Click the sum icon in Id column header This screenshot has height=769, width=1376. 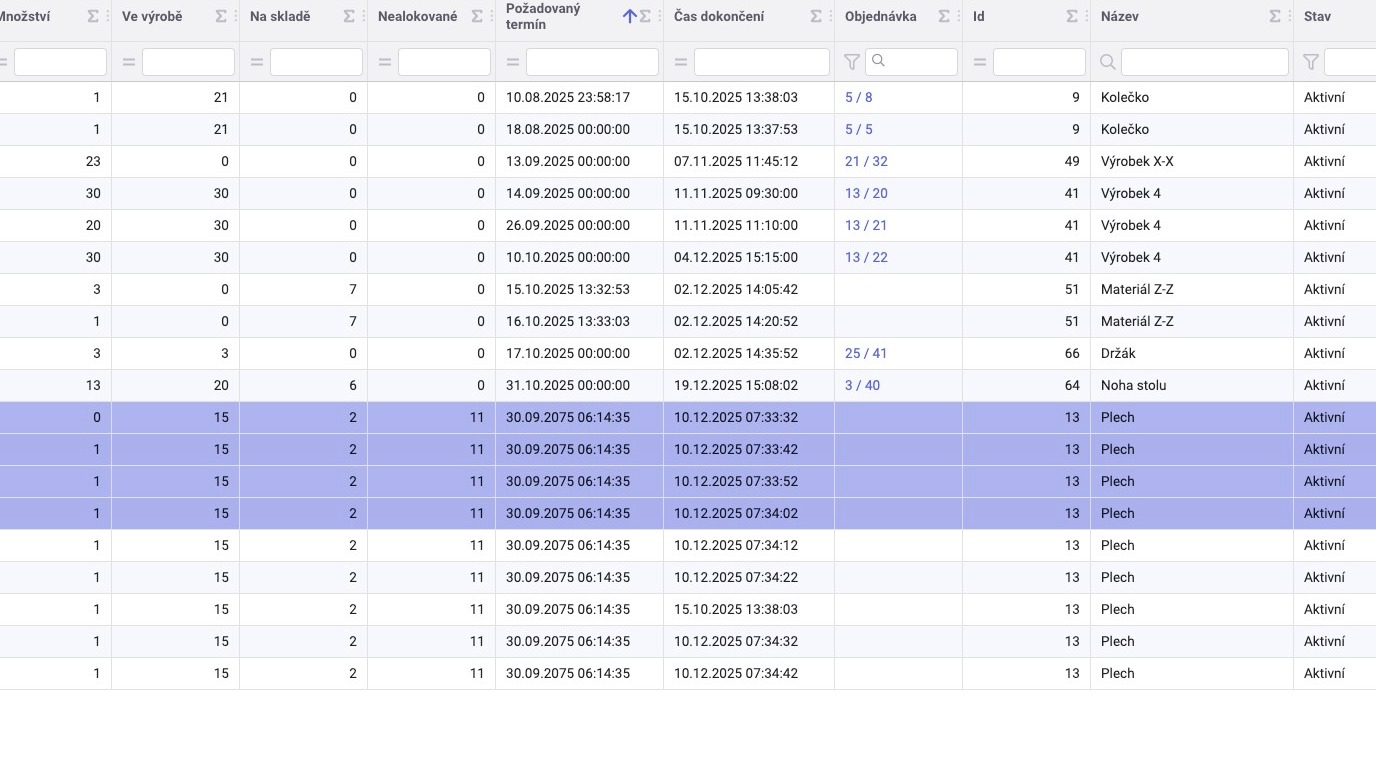coord(1072,17)
